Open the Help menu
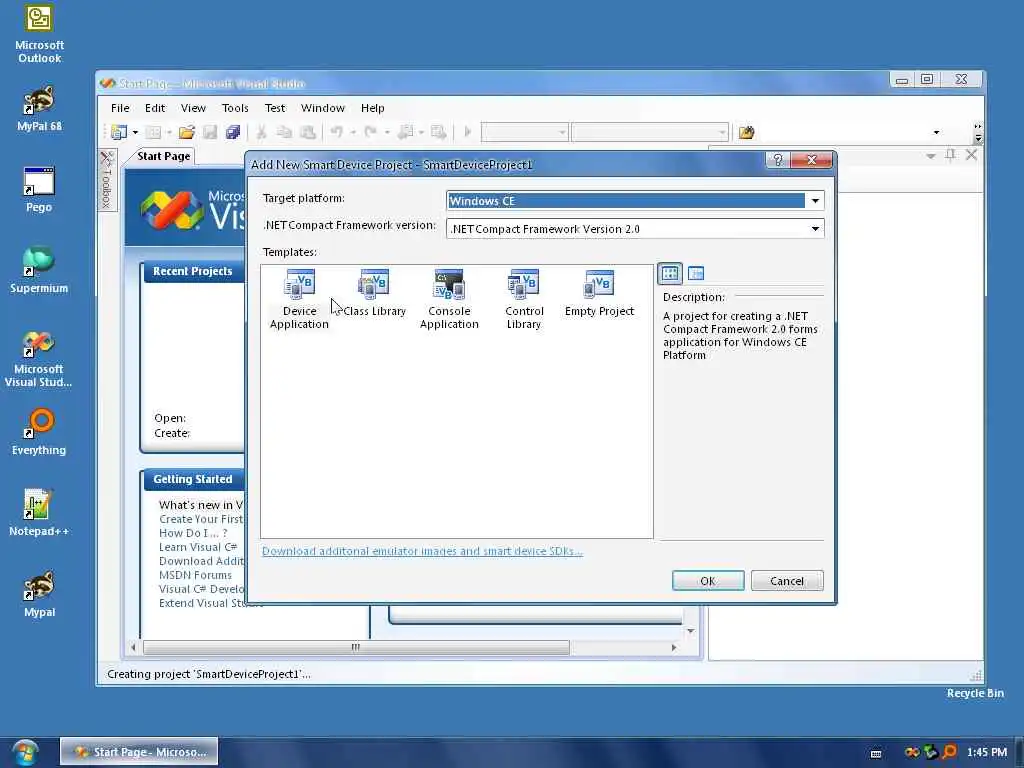Image resolution: width=1024 pixels, height=768 pixels. pos(373,108)
